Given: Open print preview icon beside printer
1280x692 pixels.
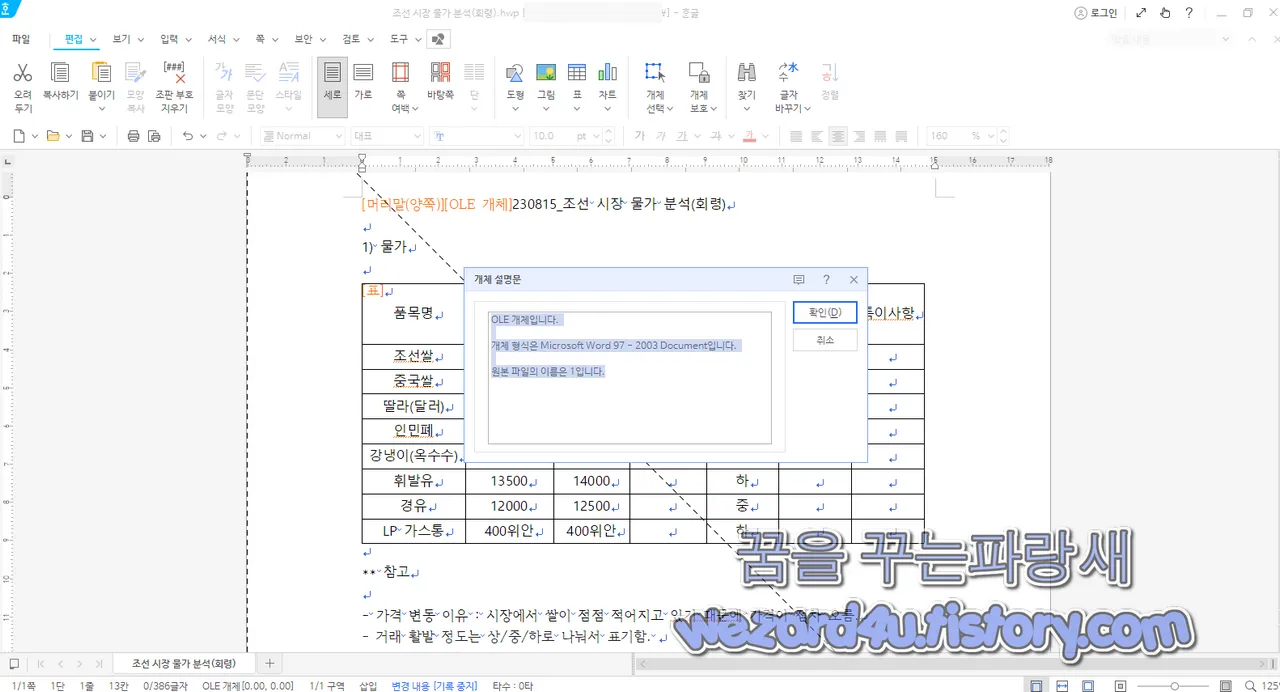Looking at the screenshot, I should pyautogui.click(x=154, y=136).
